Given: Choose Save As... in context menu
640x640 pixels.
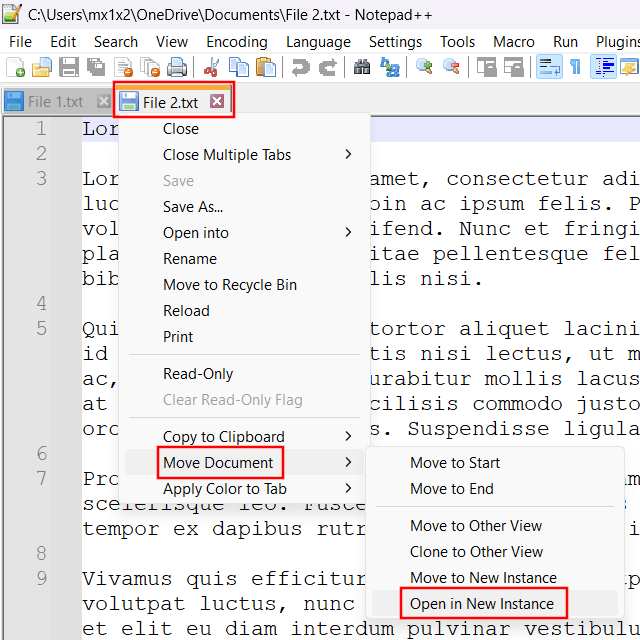Looking at the screenshot, I should coord(244,207).
